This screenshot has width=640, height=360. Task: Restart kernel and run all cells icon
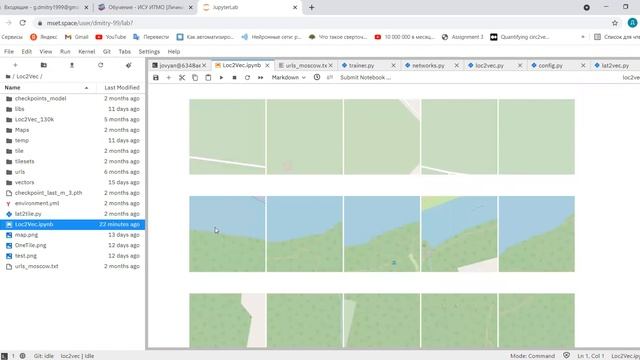pyautogui.click(x=260, y=78)
